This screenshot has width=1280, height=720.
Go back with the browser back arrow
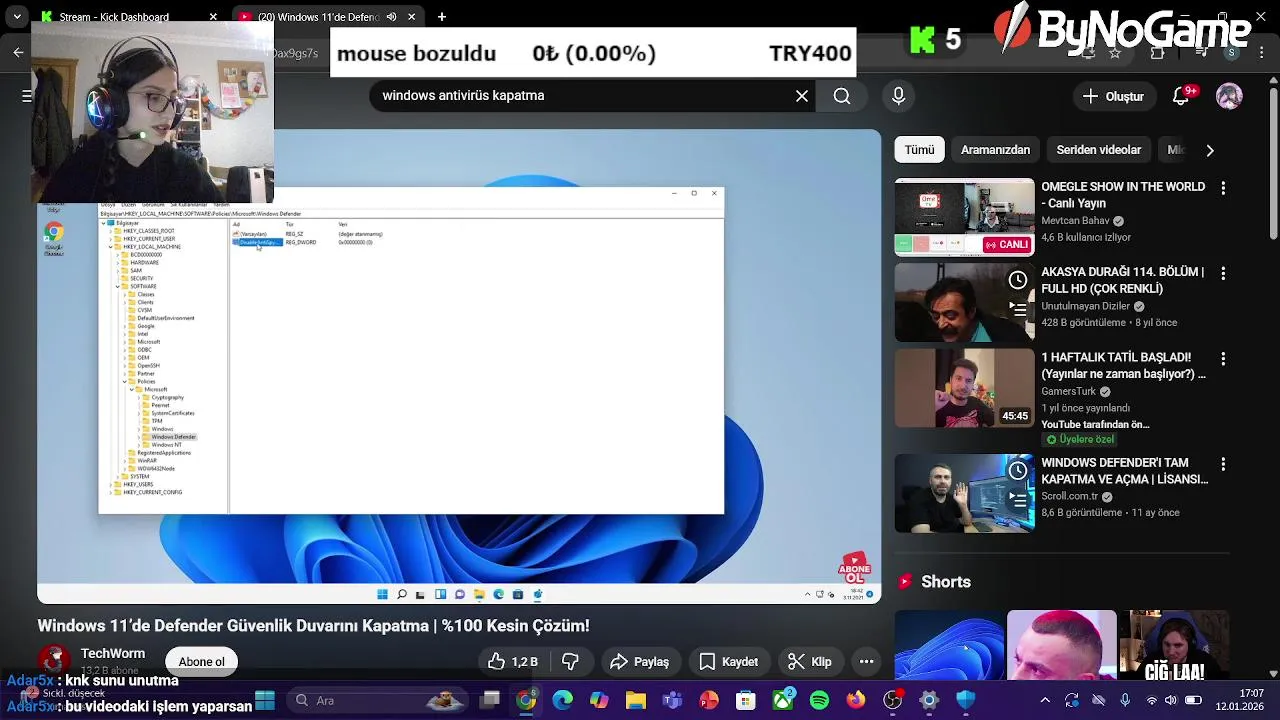18,53
